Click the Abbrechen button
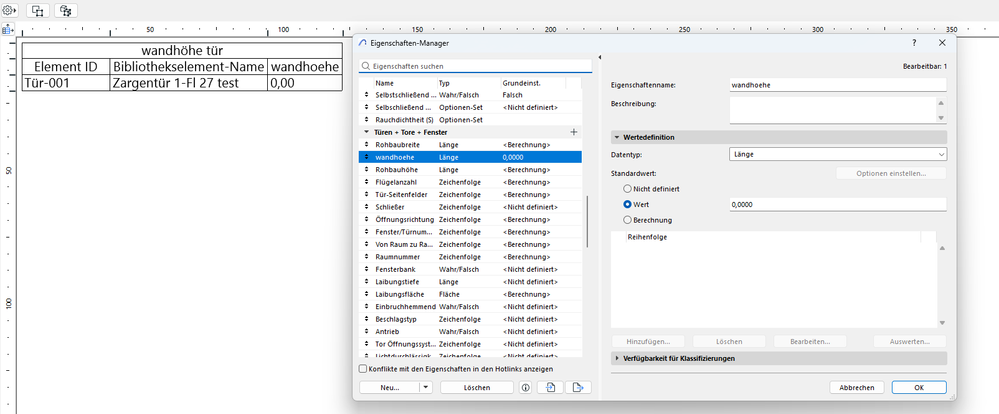The image size is (999, 414). pyautogui.click(x=856, y=387)
